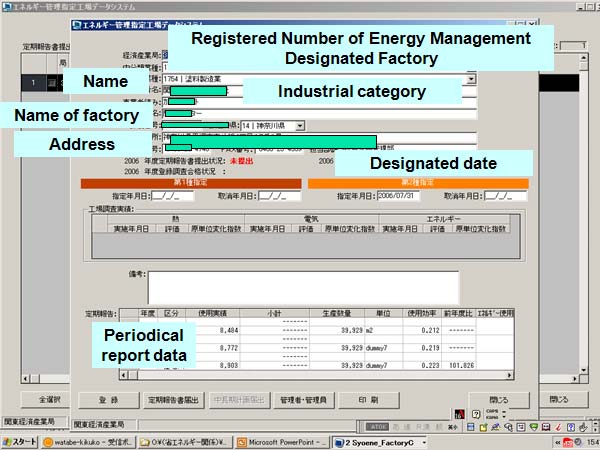This screenshot has height=450, width=600.
Task: Expand the 1764 industry category dropdown
Action: [472, 79]
